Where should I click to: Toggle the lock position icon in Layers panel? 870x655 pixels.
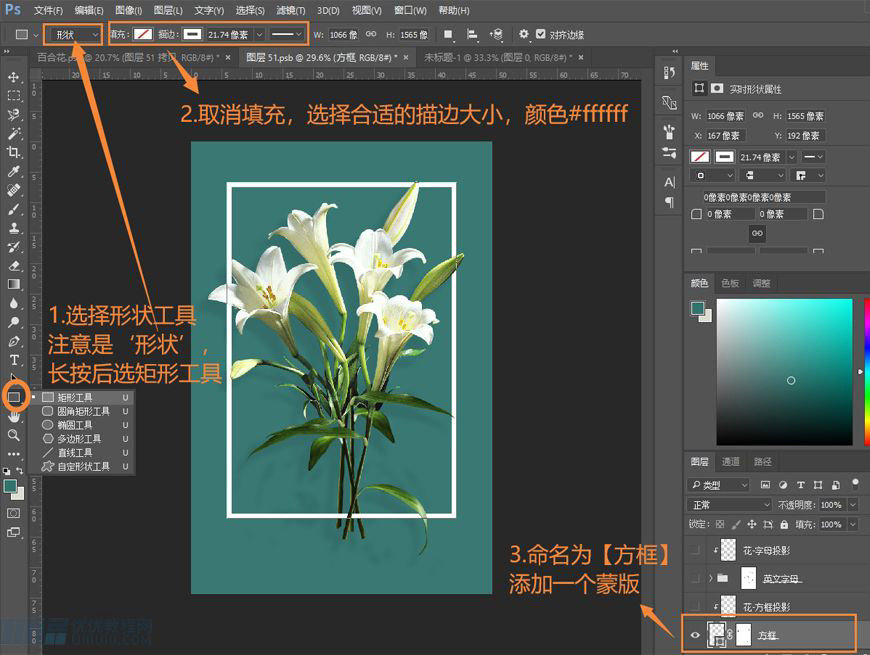coord(753,524)
